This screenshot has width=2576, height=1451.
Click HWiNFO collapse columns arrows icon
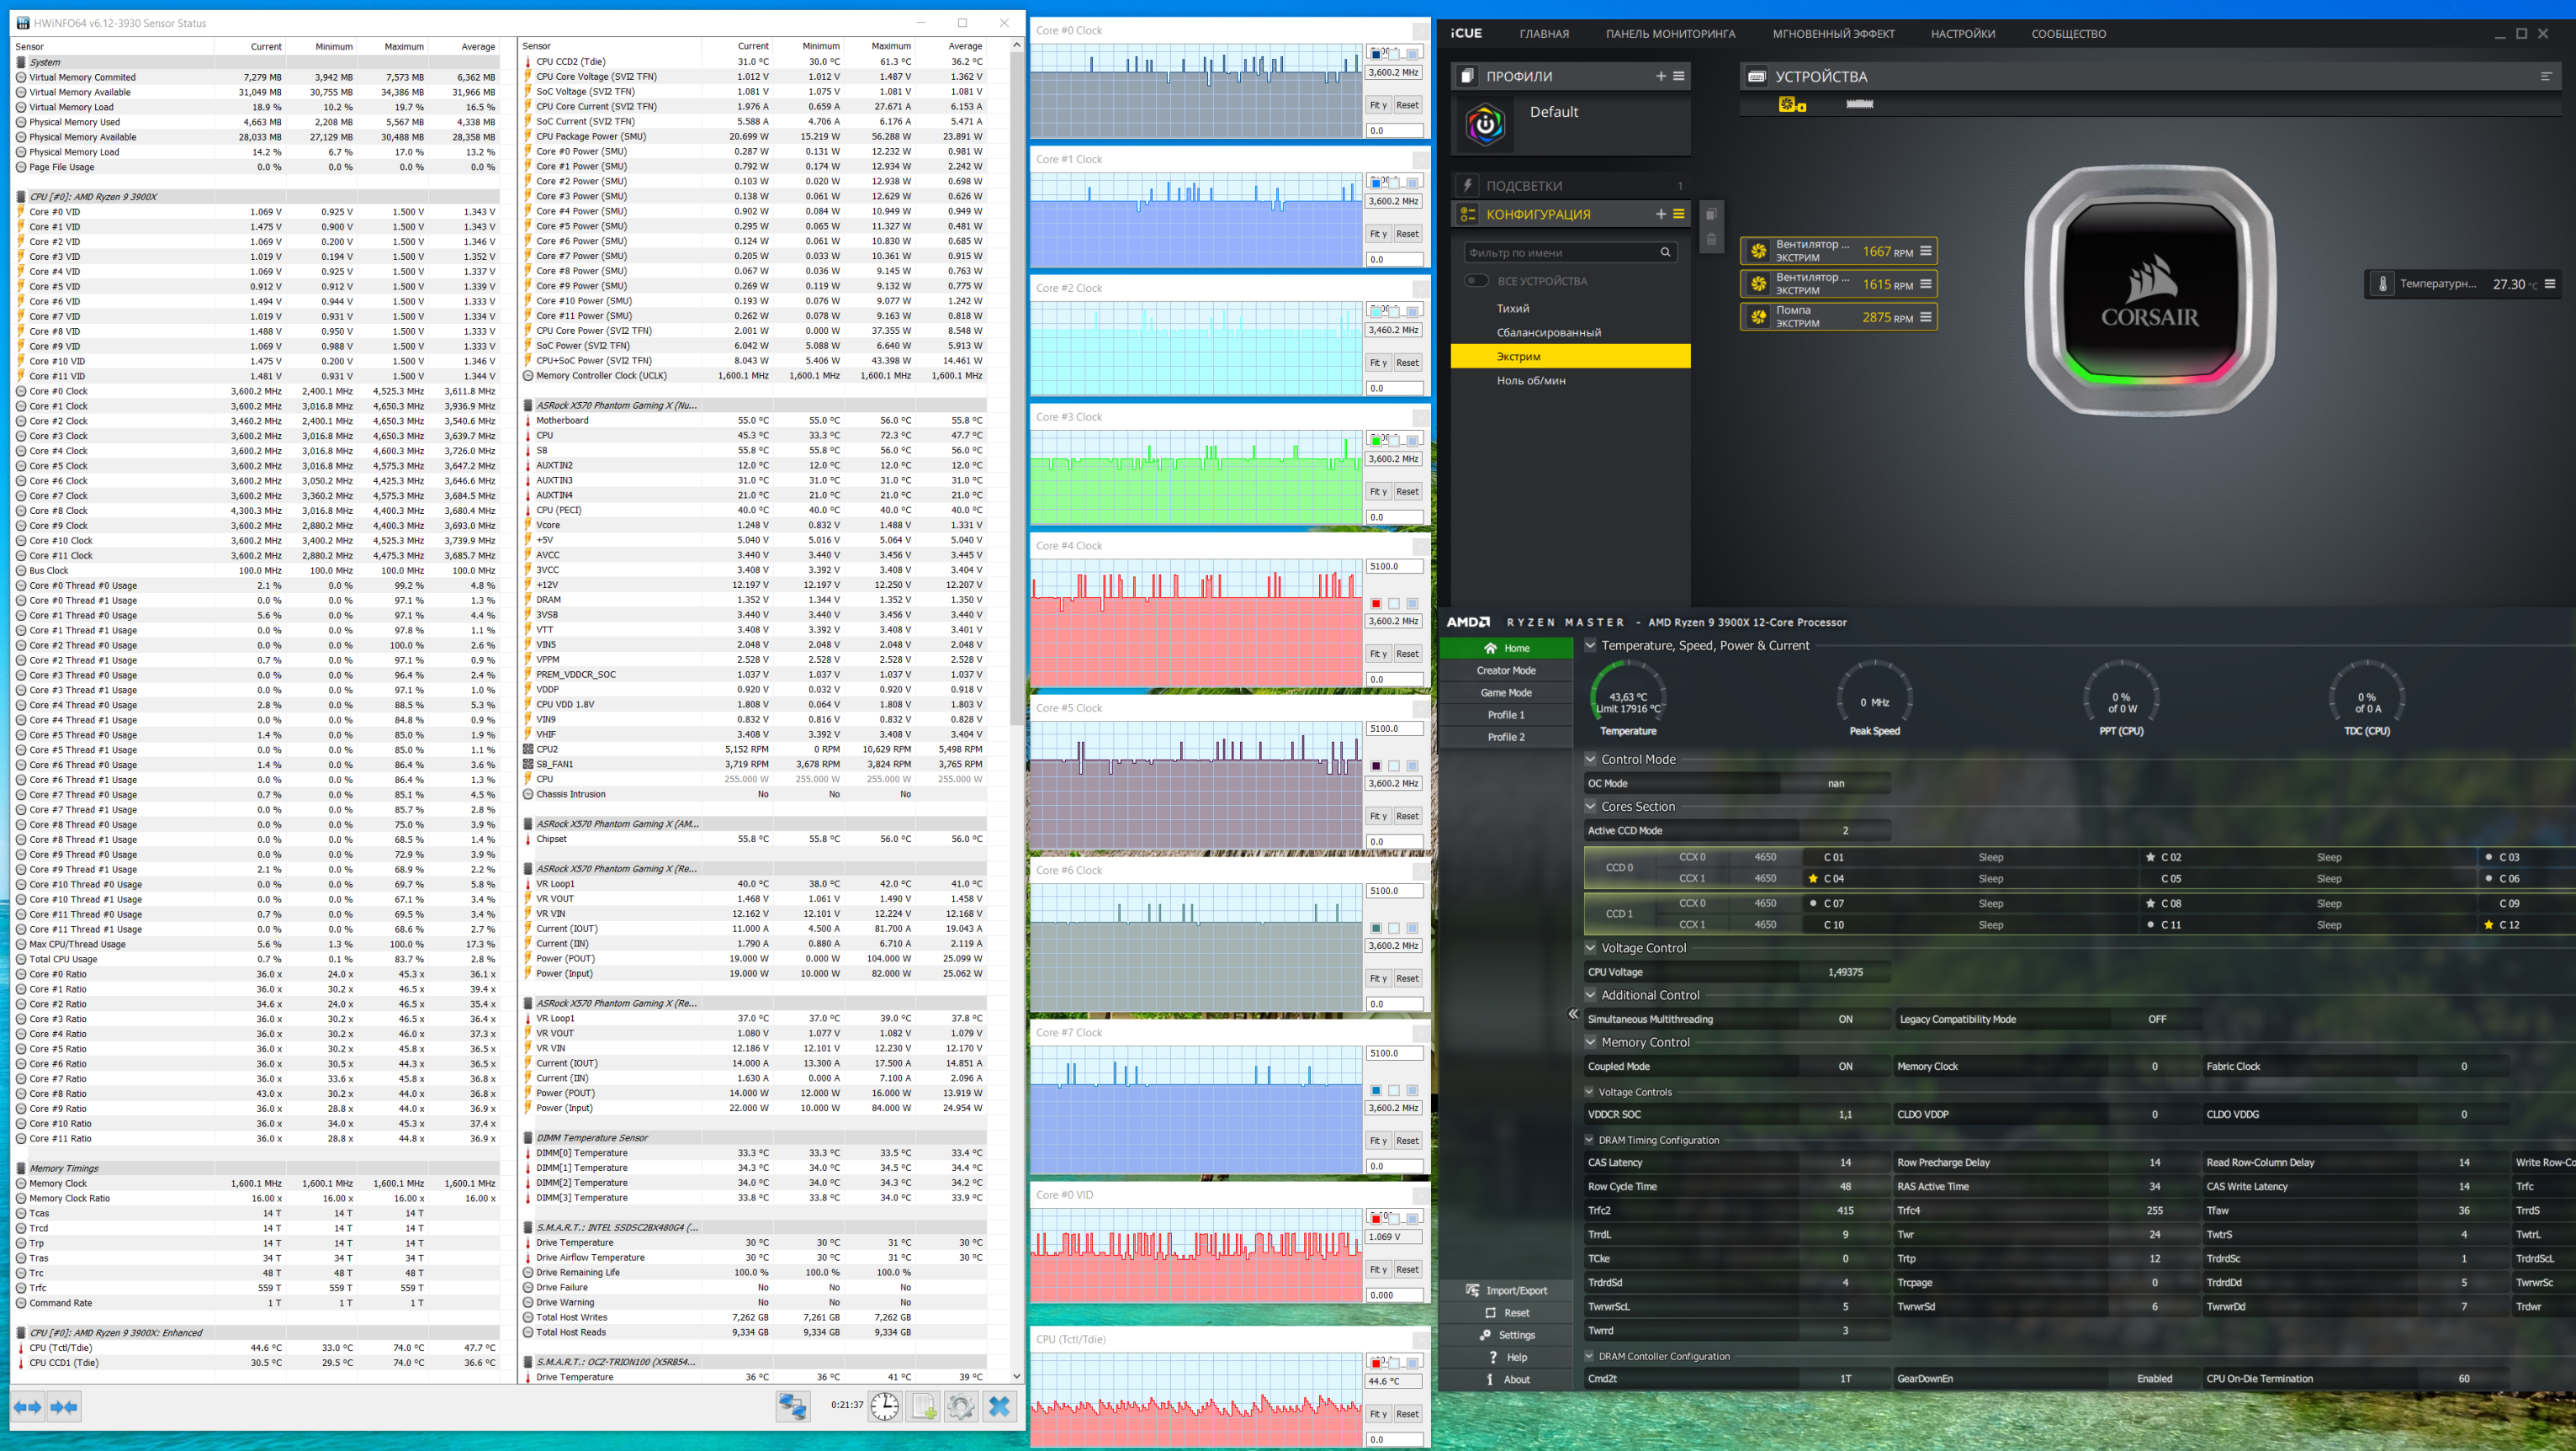(x=64, y=1407)
